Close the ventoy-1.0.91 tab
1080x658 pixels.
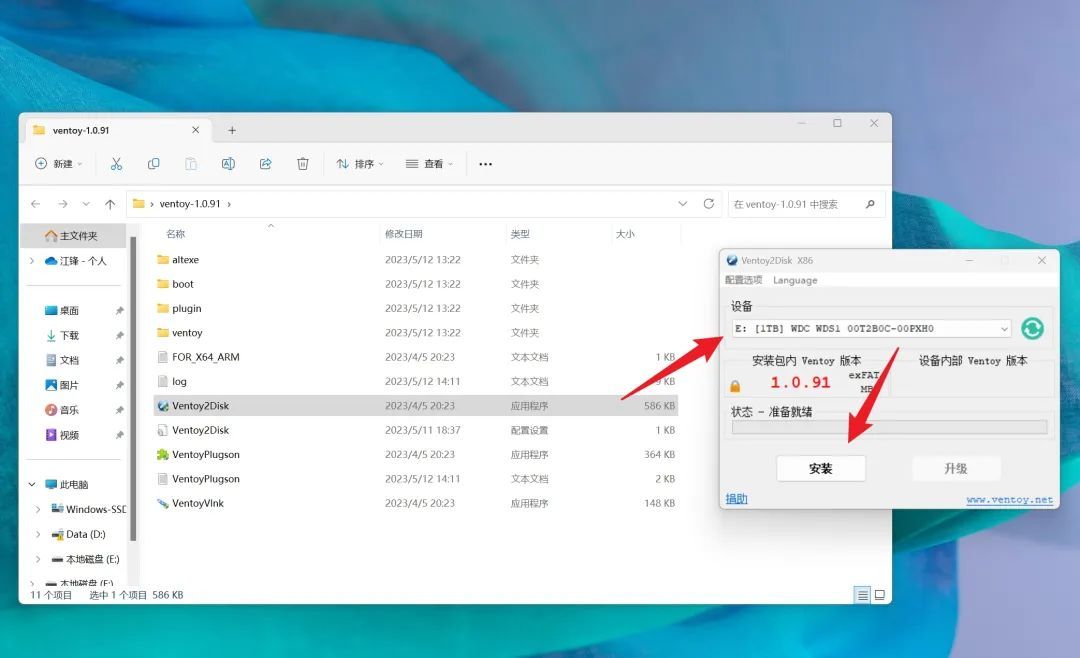point(196,130)
